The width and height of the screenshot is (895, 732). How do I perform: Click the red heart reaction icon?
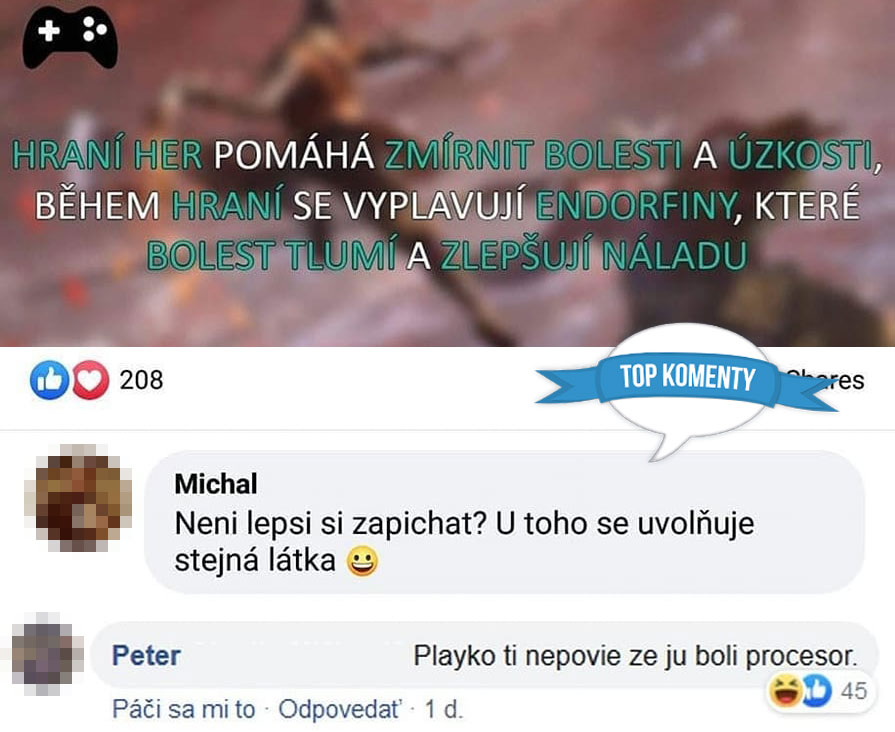click(x=90, y=380)
